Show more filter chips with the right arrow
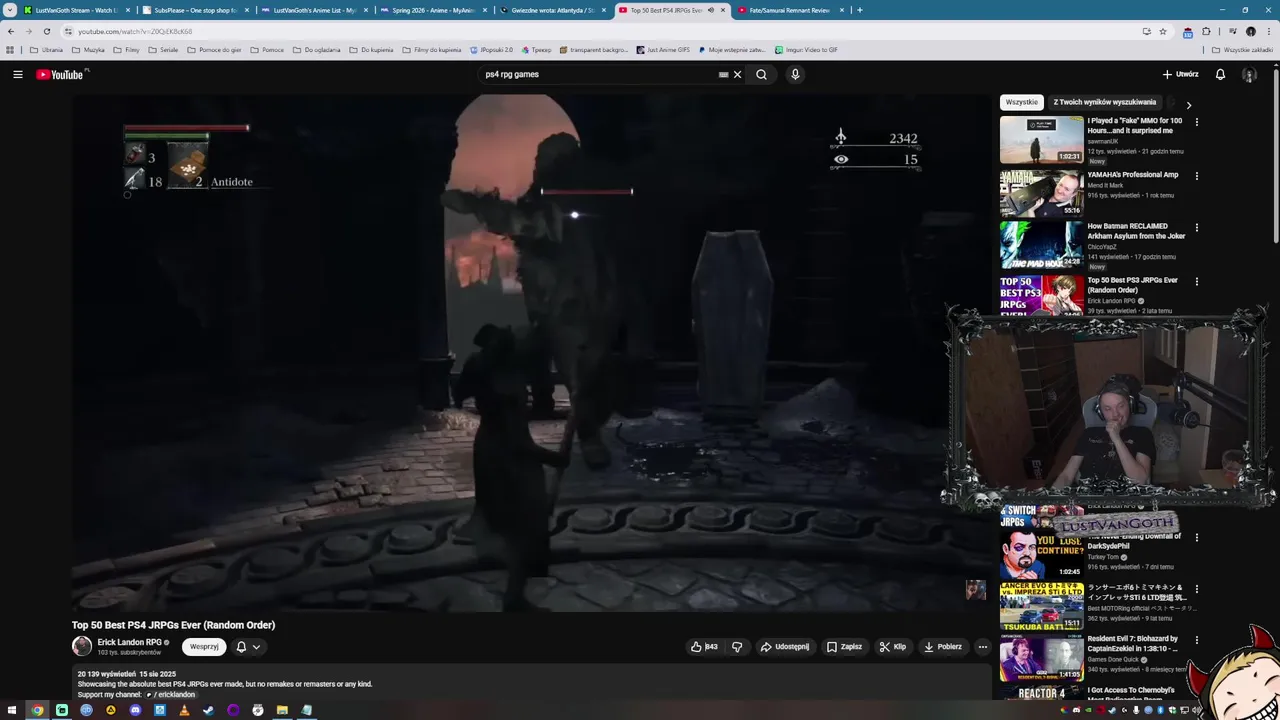1280x720 pixels. pyautogui.click(x=1188, y=104)
